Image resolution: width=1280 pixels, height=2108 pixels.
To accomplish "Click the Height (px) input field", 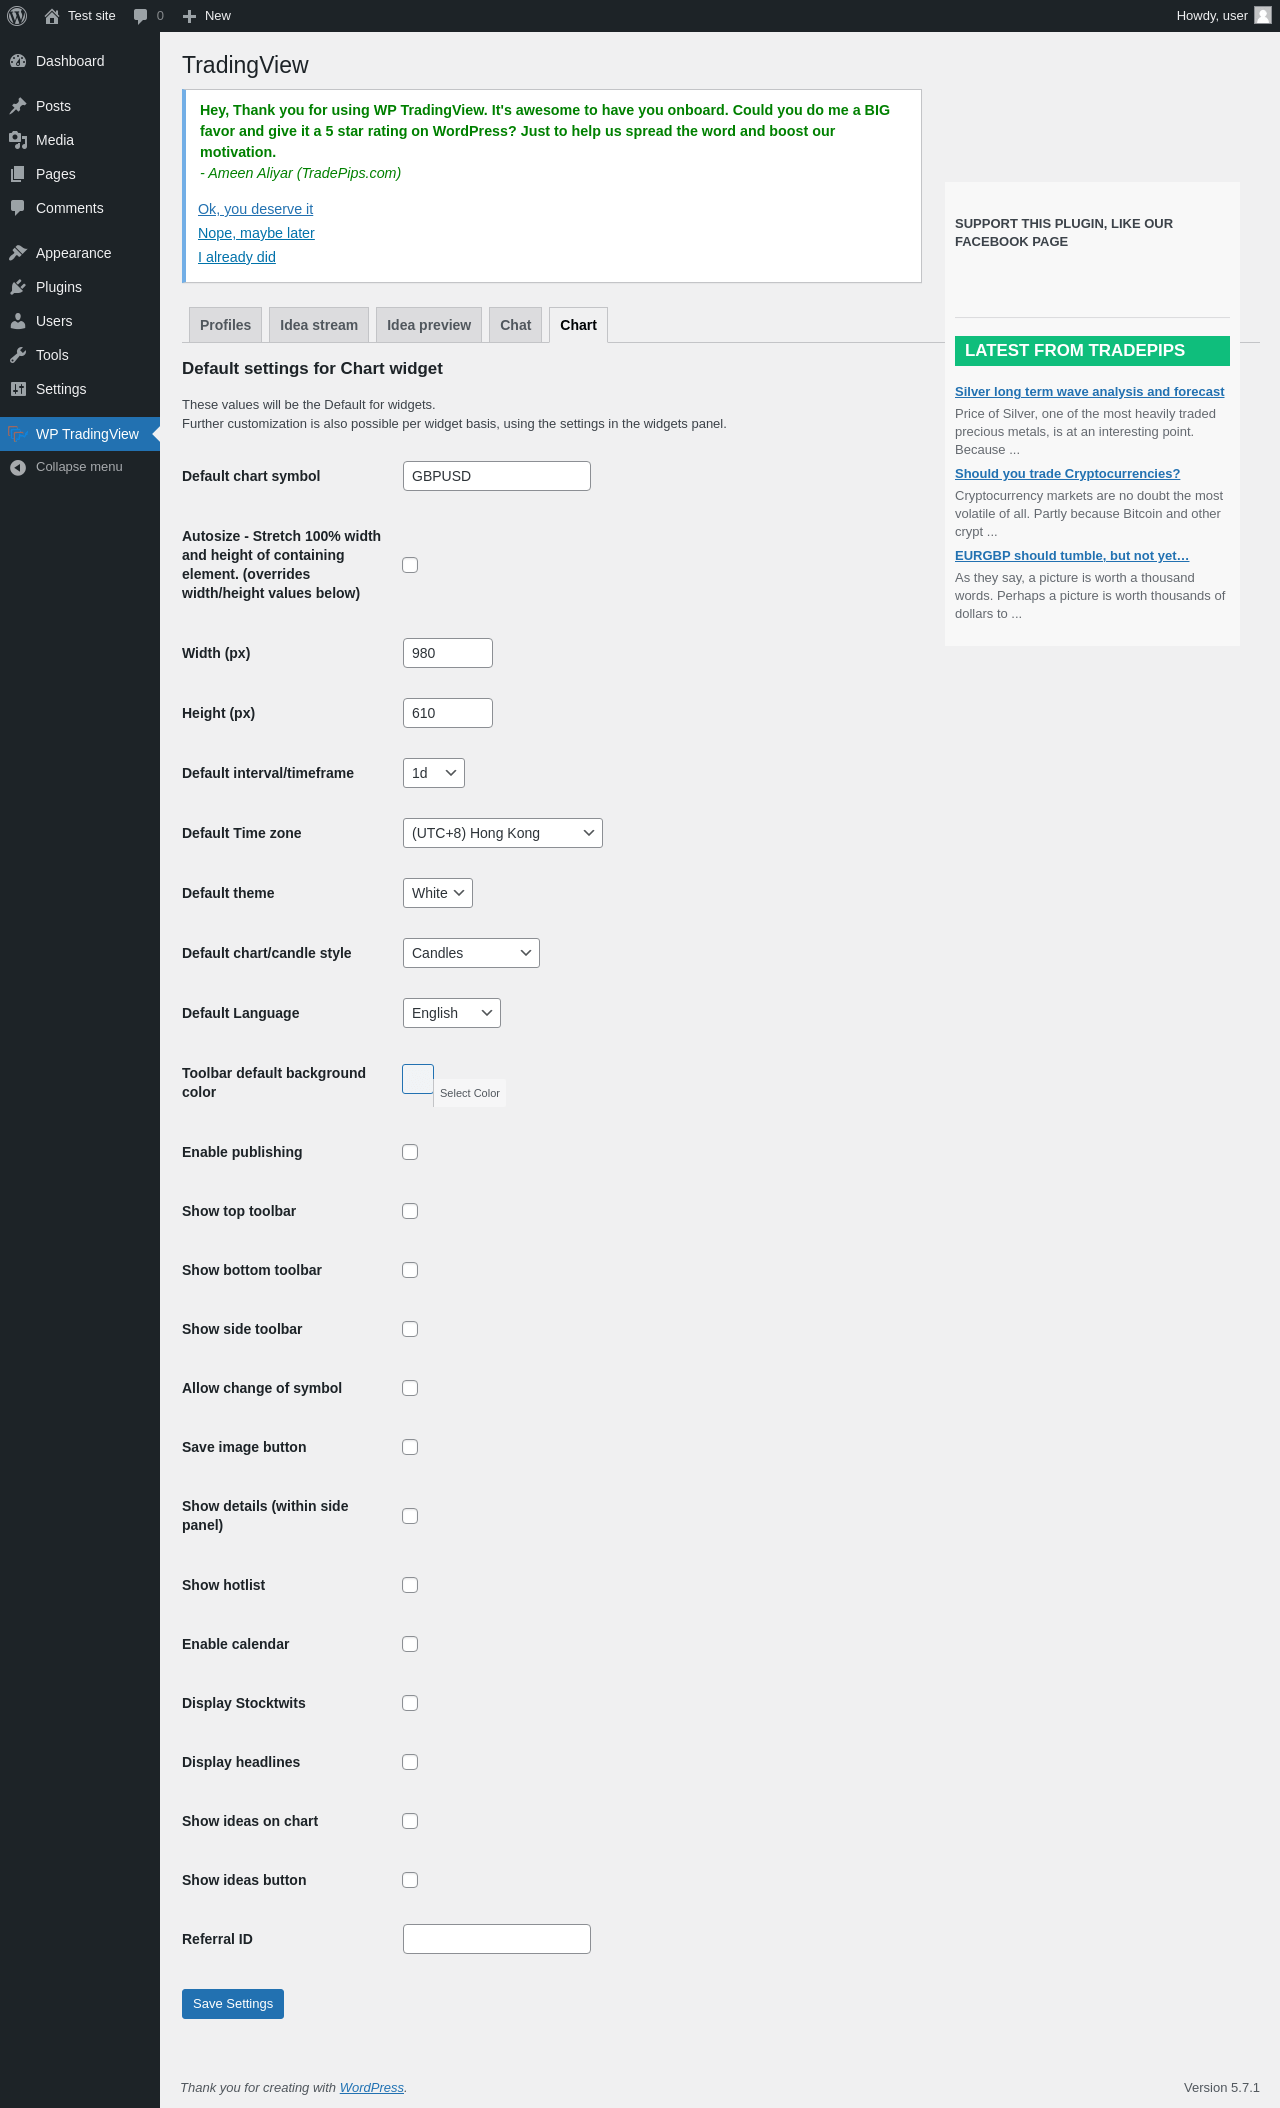I will [x=448, y=713].
